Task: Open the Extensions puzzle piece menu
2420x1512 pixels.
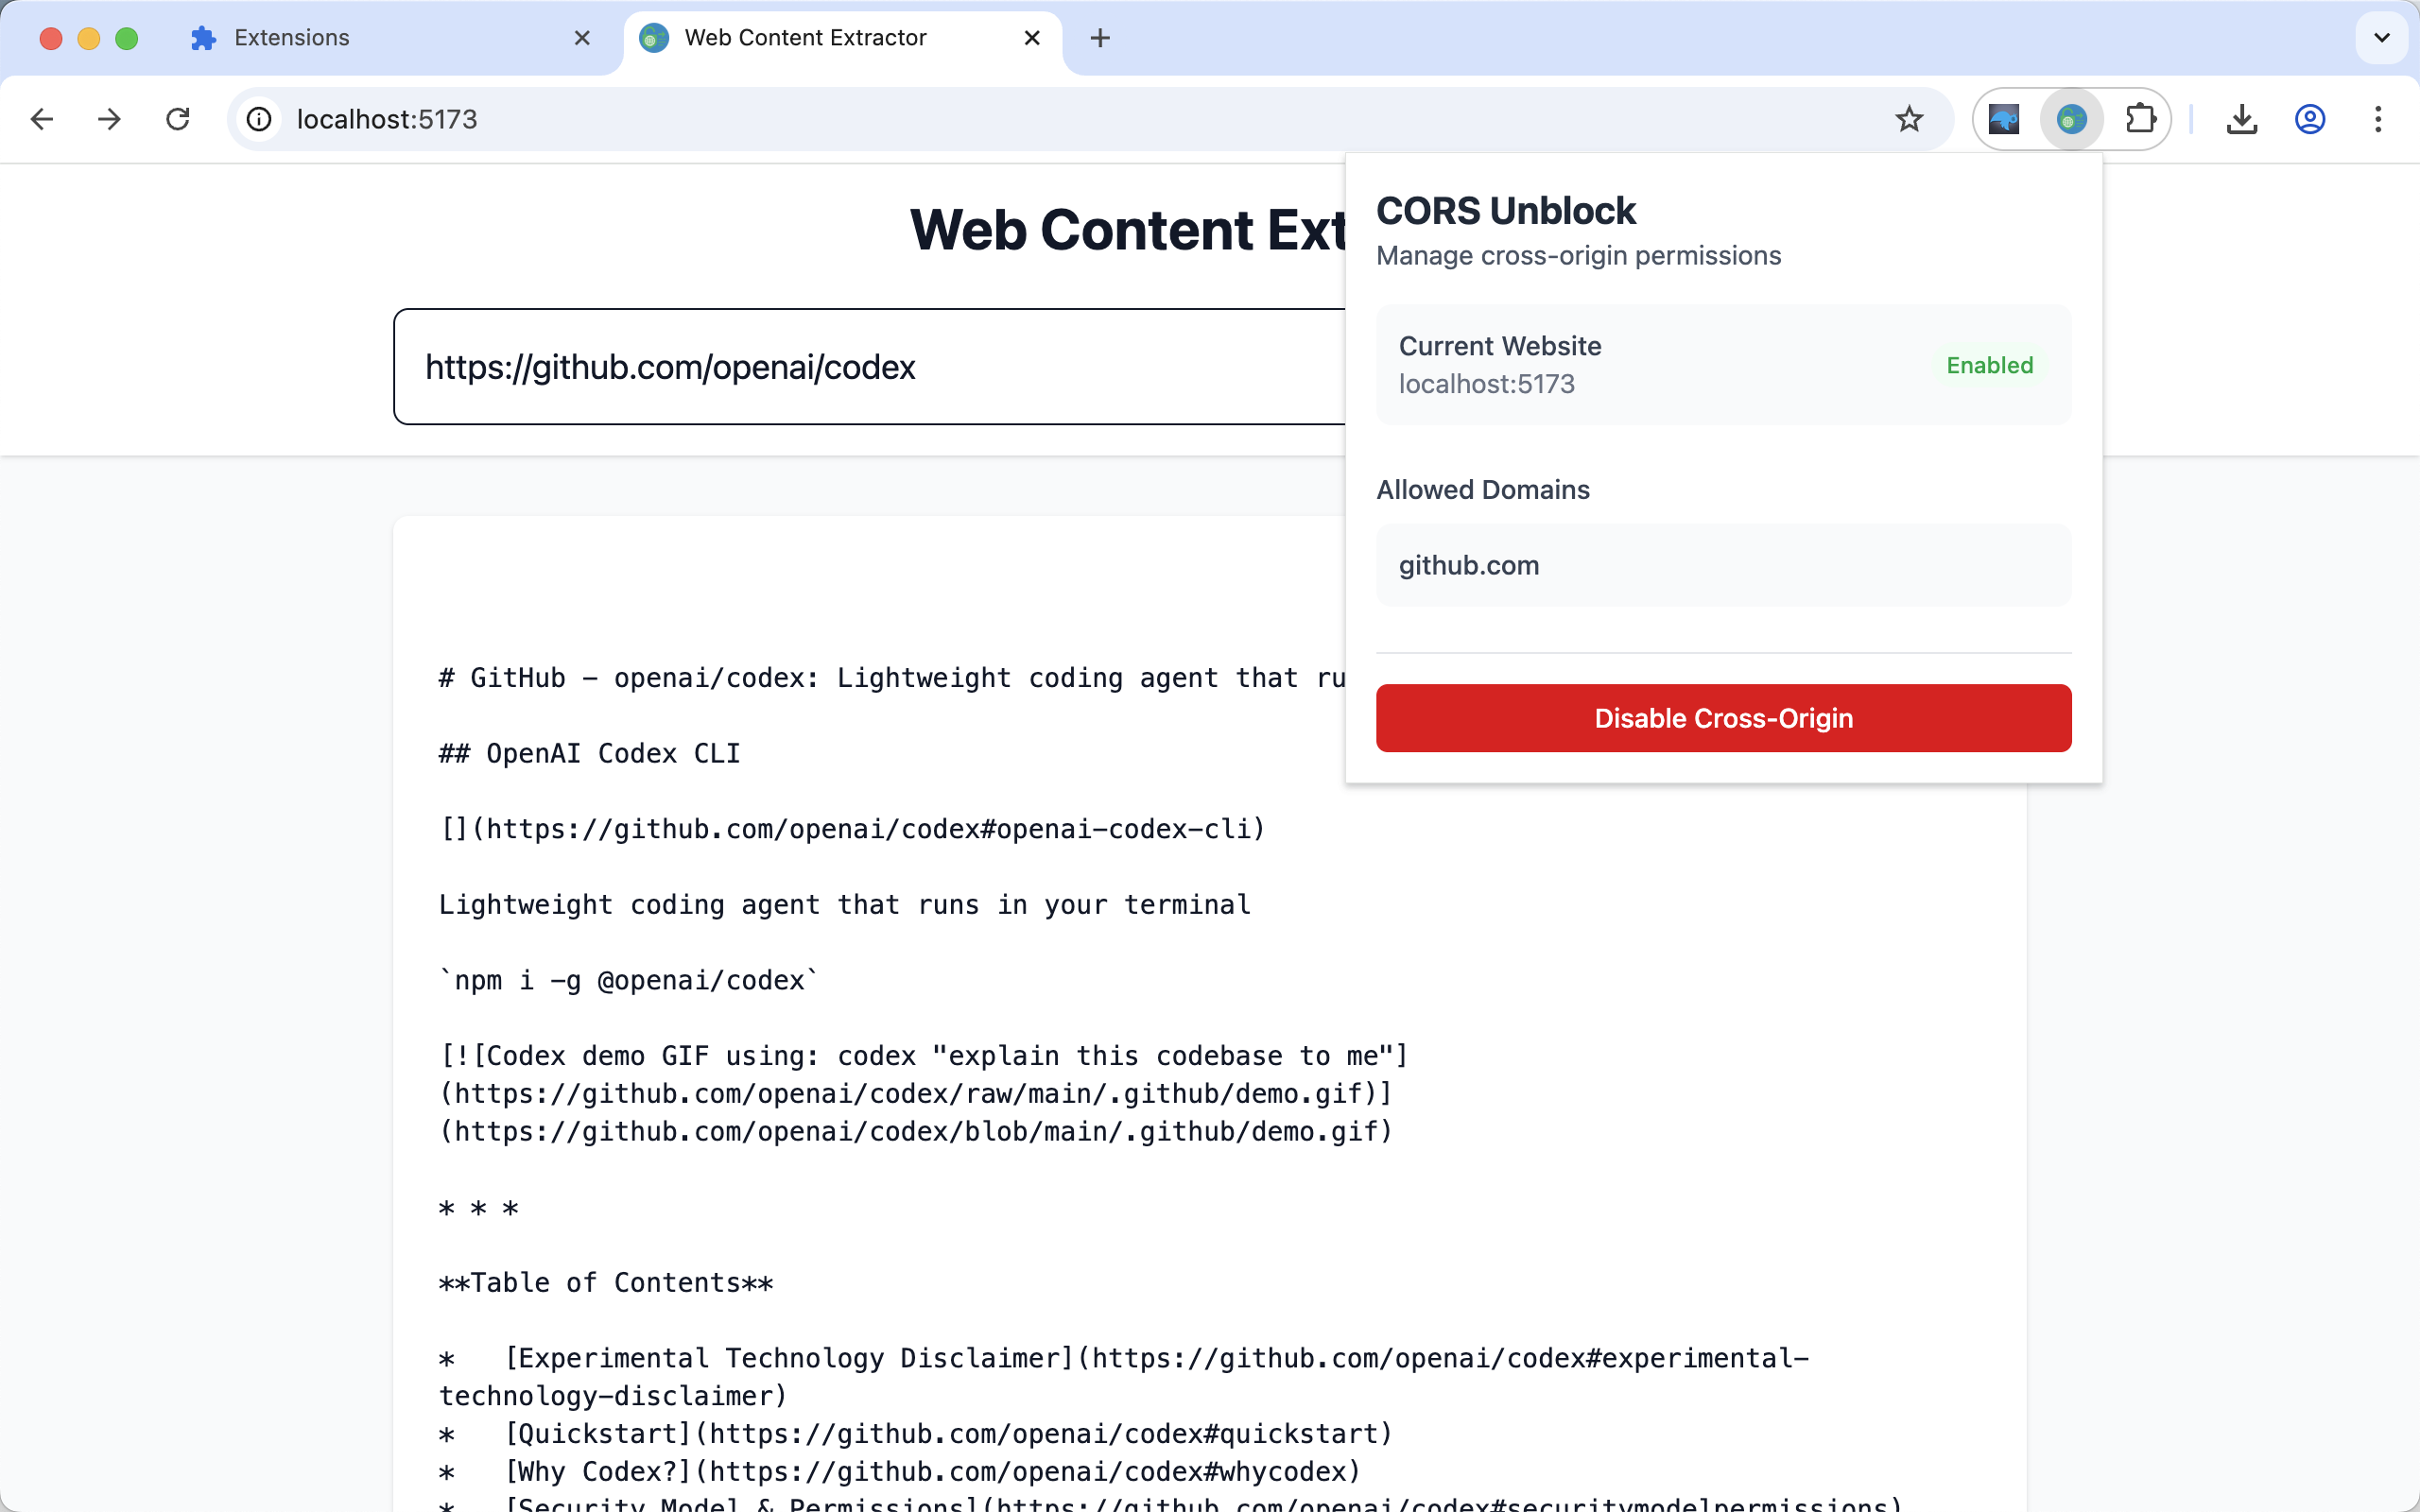Action: click(2140, 119)
